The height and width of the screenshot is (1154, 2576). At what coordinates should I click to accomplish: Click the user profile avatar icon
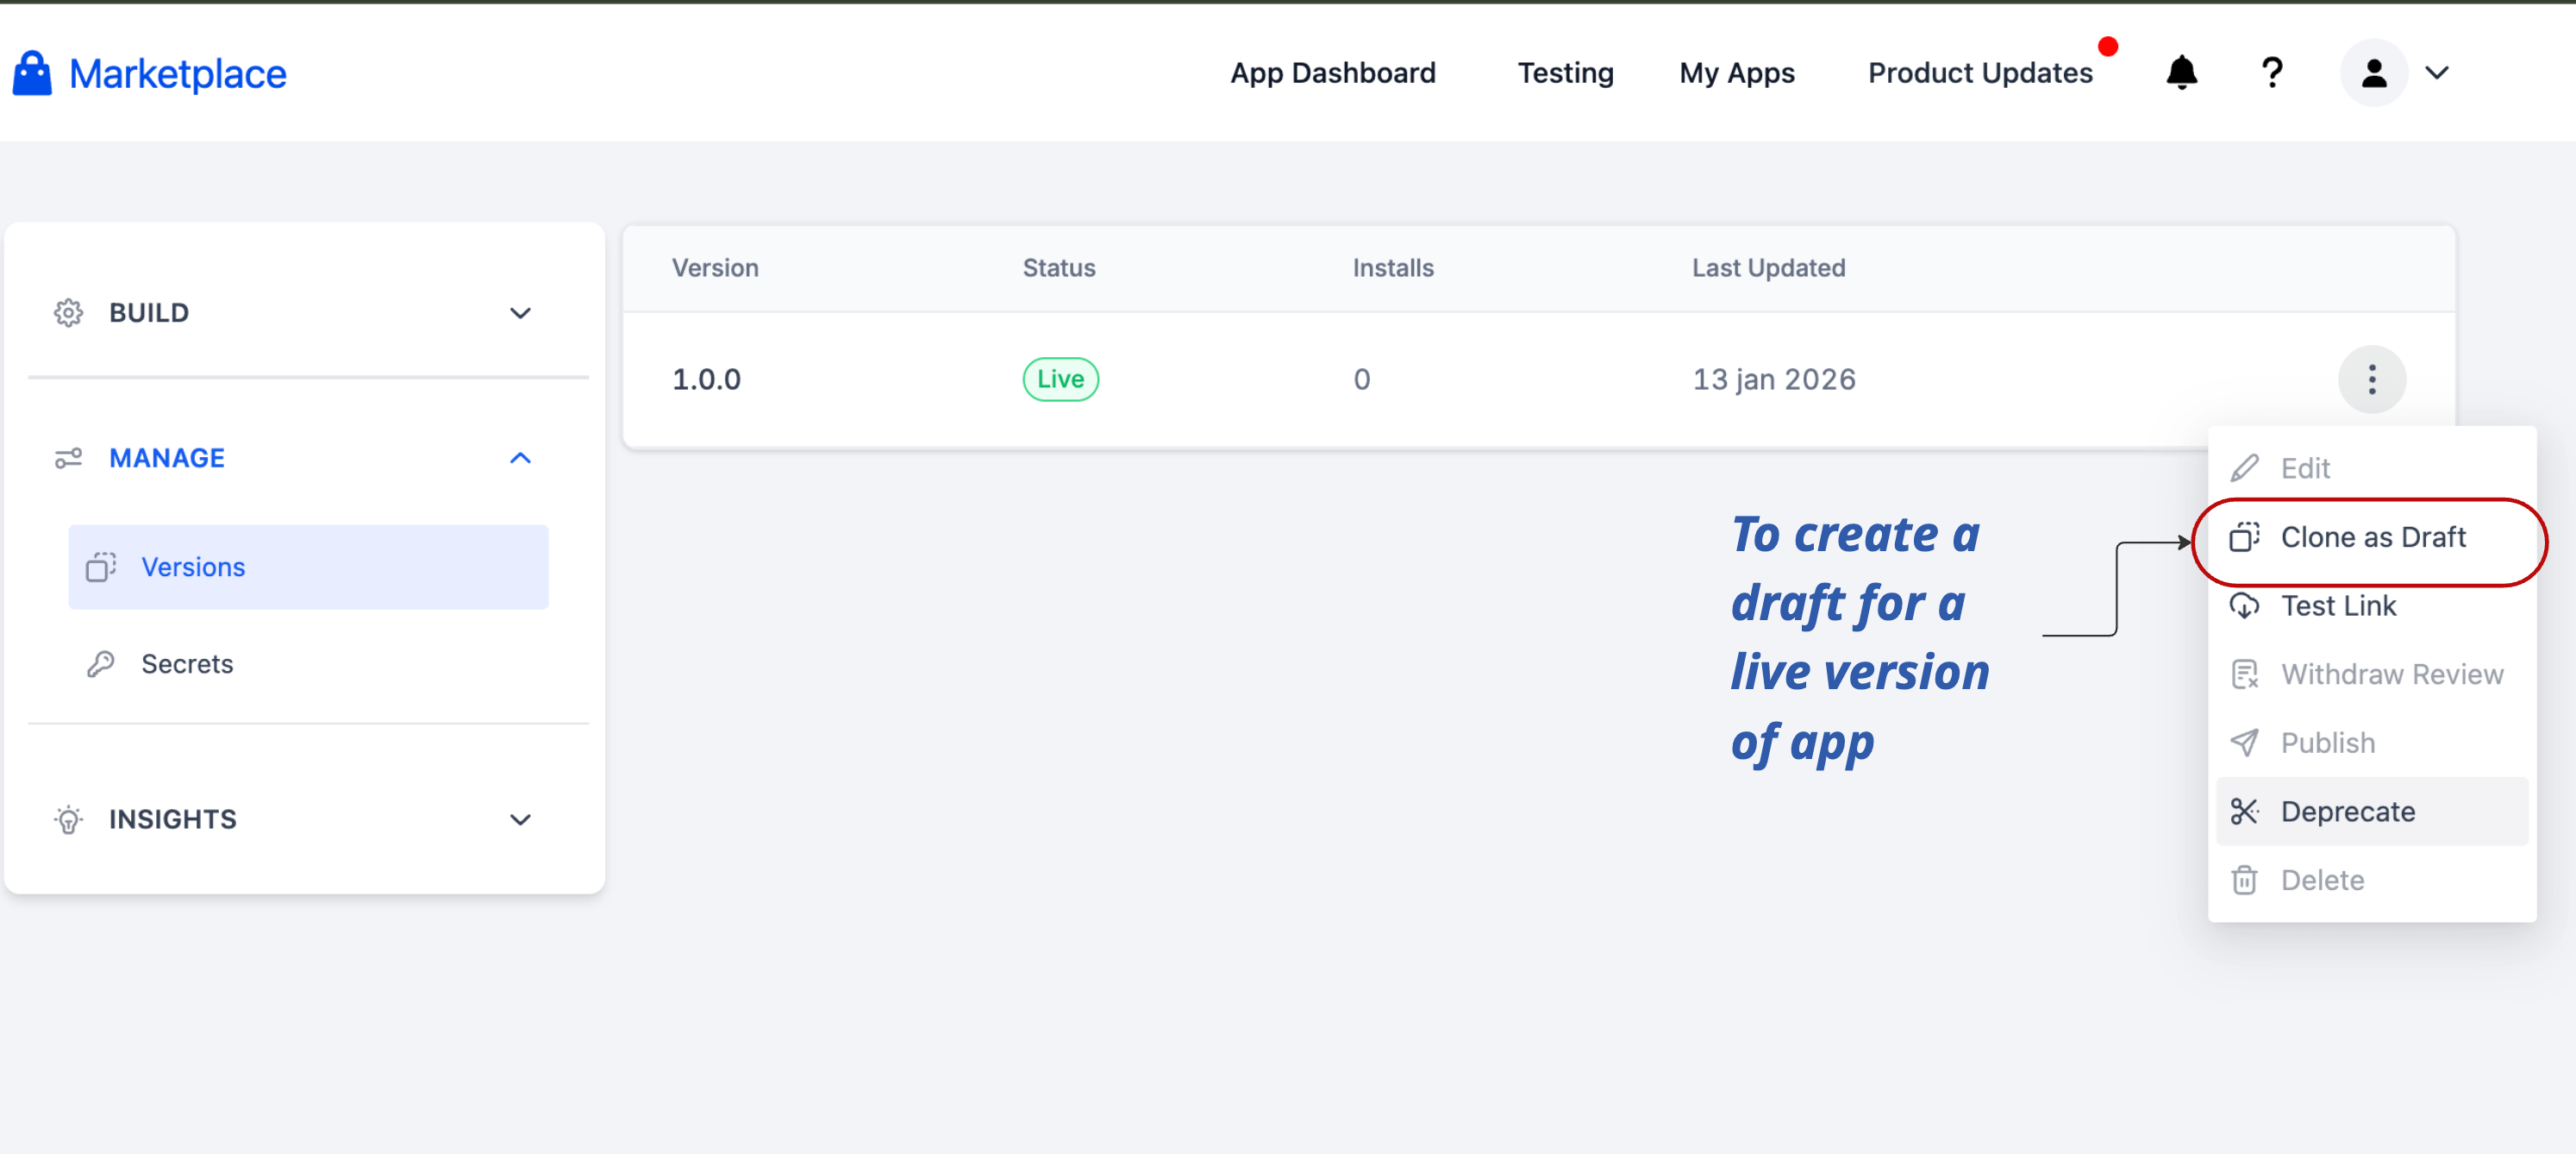tap(2373, 73)
